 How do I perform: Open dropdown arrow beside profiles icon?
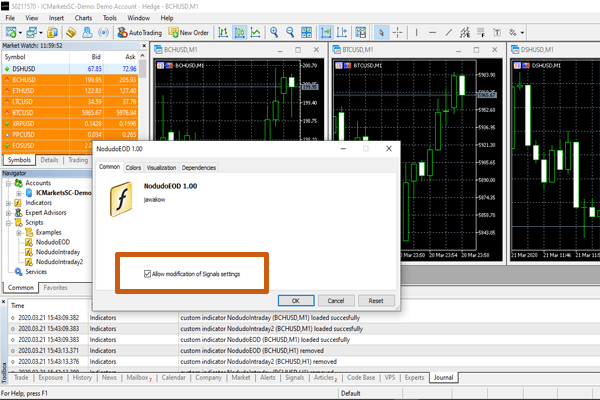click(x=41, y=33)
